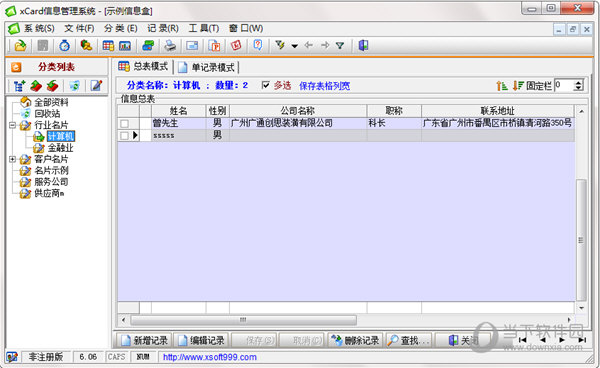Screen dimensions: 600x368
Task: Click the 删除记录 button
Action: (355, 340)
